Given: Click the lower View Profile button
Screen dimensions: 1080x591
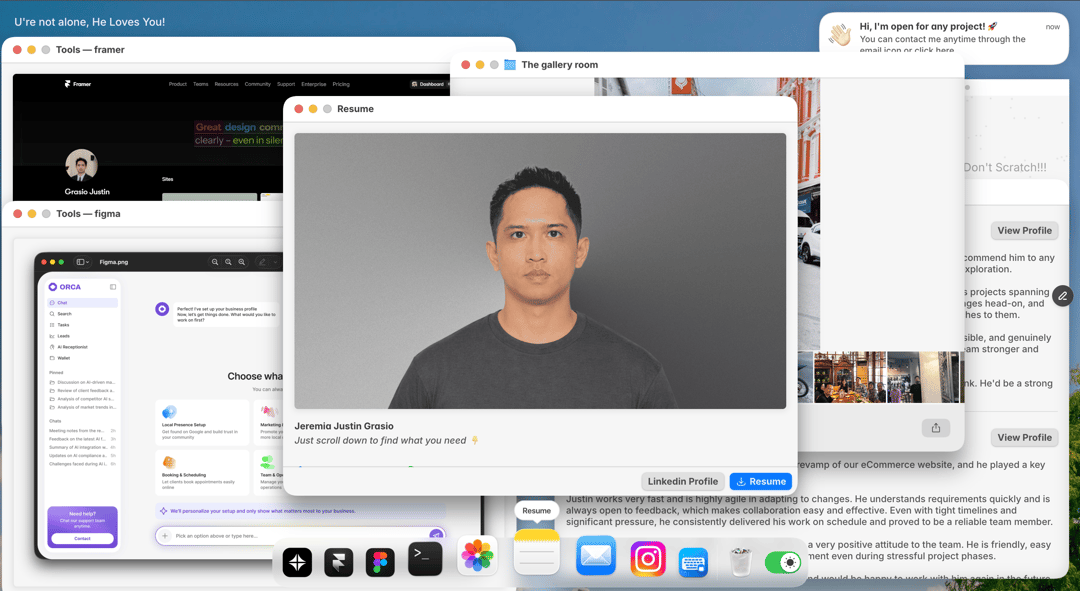Looking at the screenshot, I should (1024, 437).
